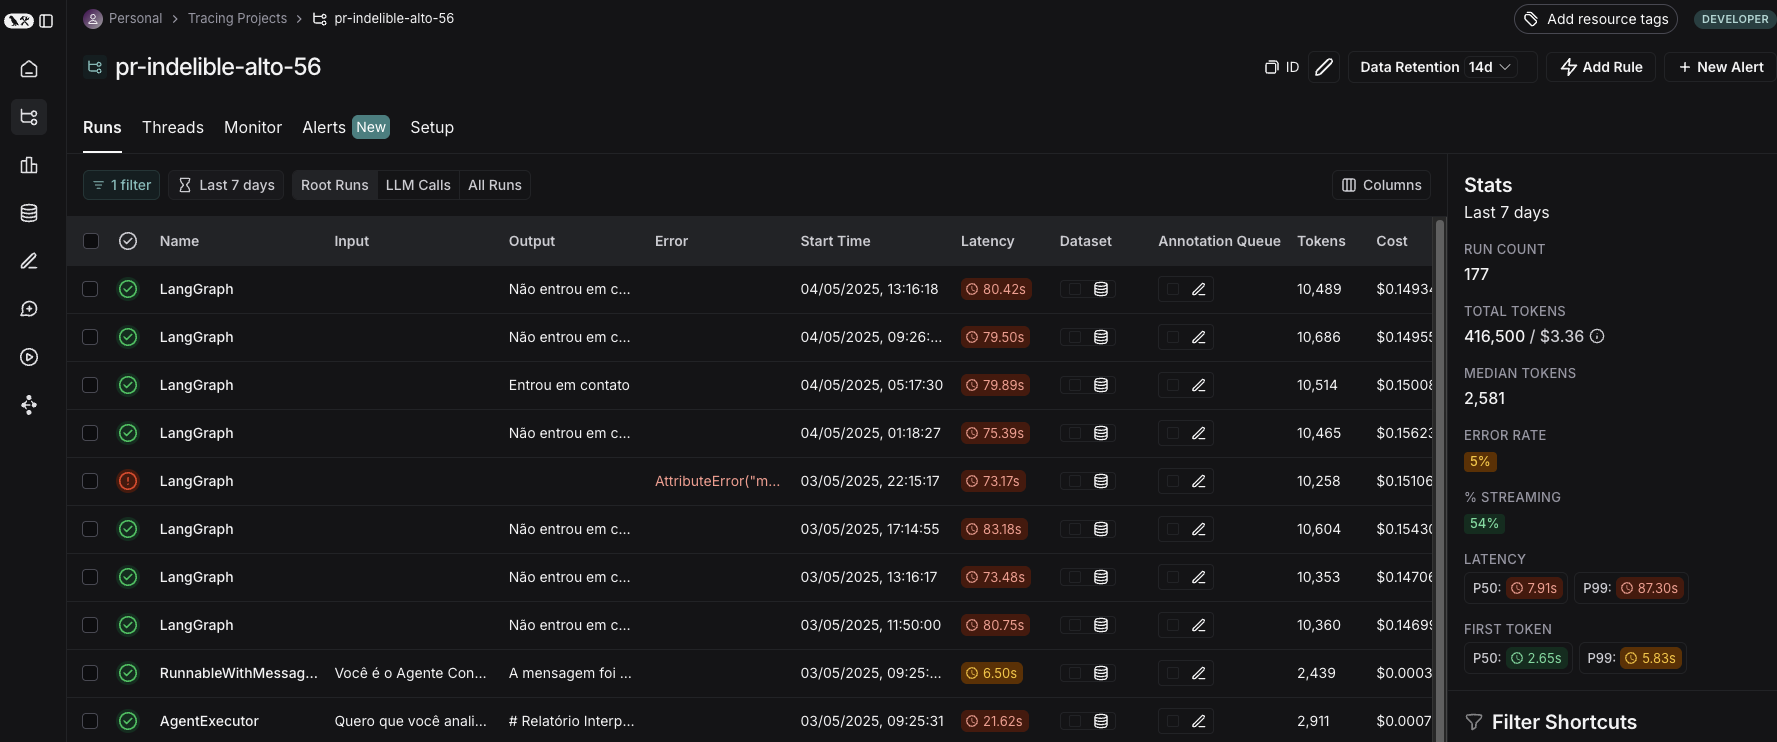Open the 'Entrou em contato' output cell
The height and width of the screenshot is (742, 1777).
[x=569, y=385]
